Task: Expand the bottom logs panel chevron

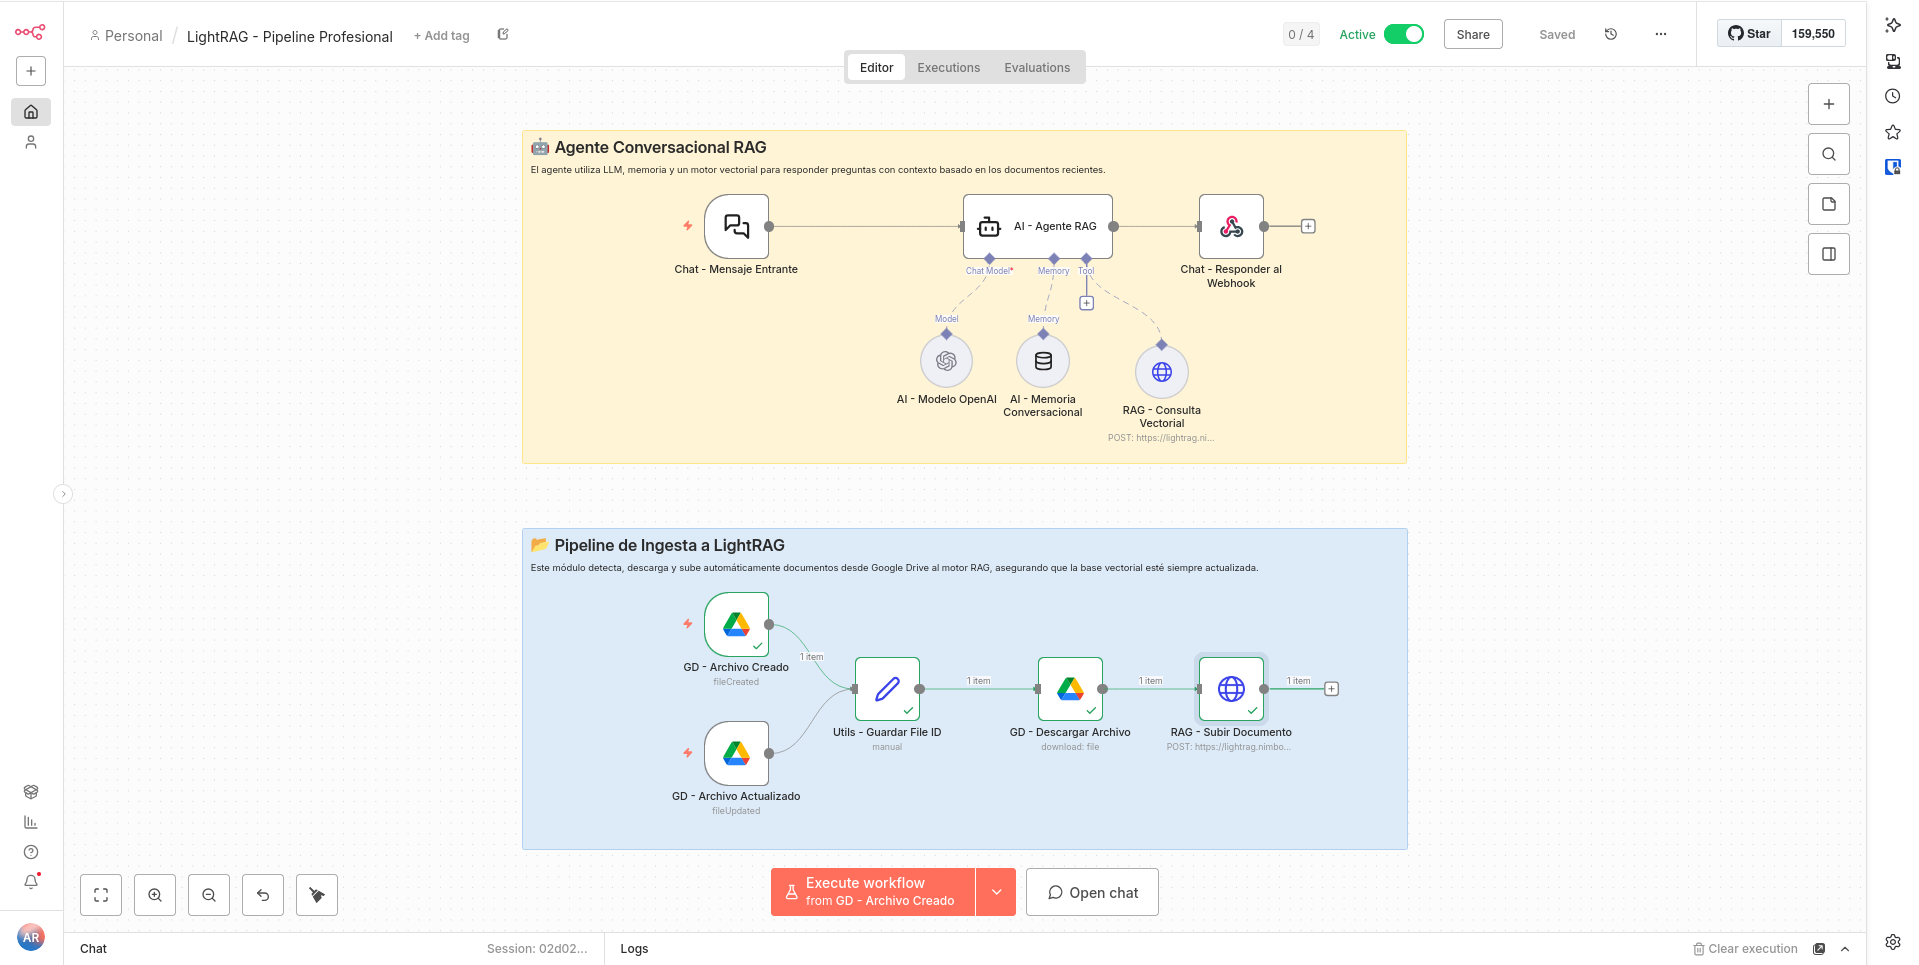Action: point(1845,949)
